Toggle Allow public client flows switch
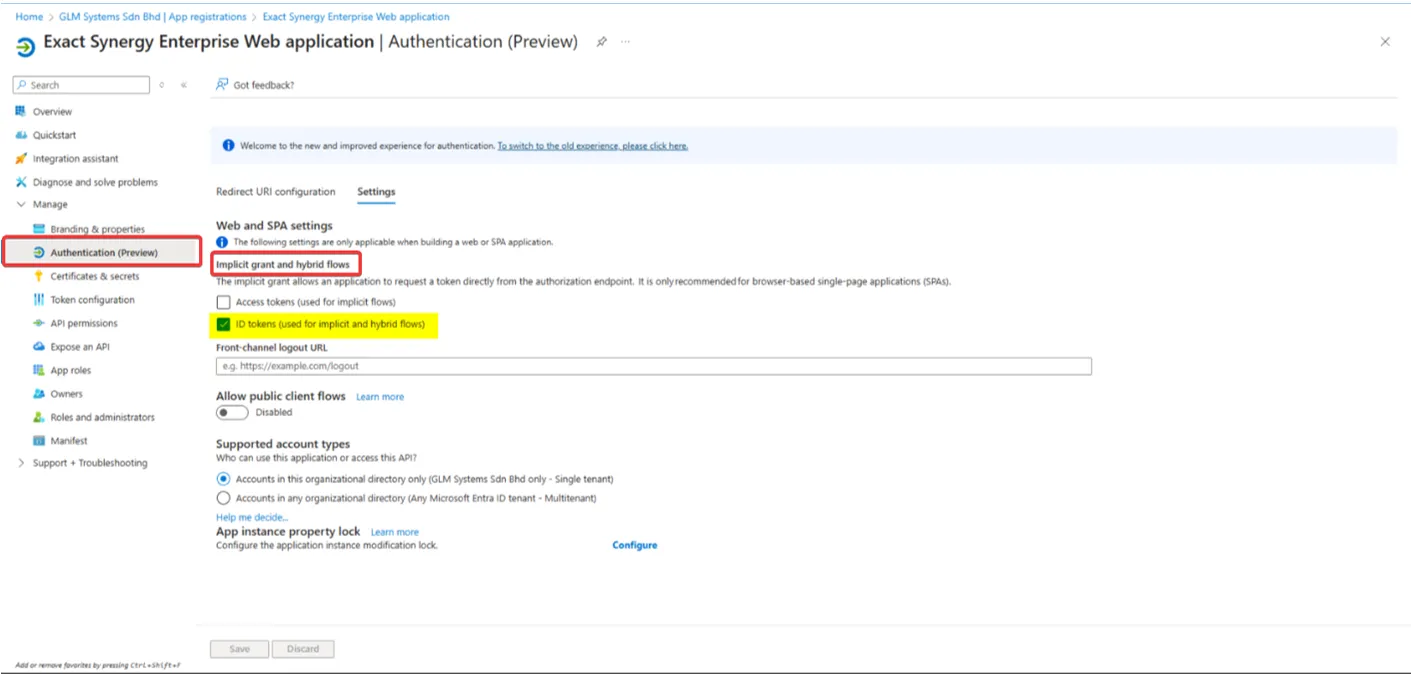This screenshot has height=674, width=1411. [232, 412]
